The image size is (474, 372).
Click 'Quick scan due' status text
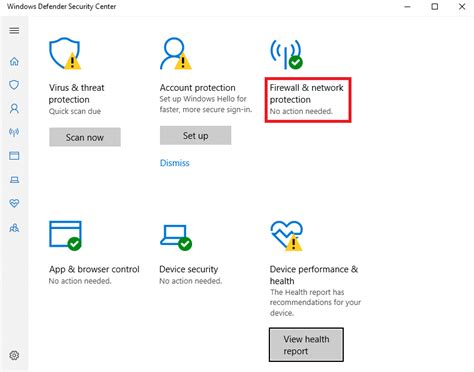point(75,111)
